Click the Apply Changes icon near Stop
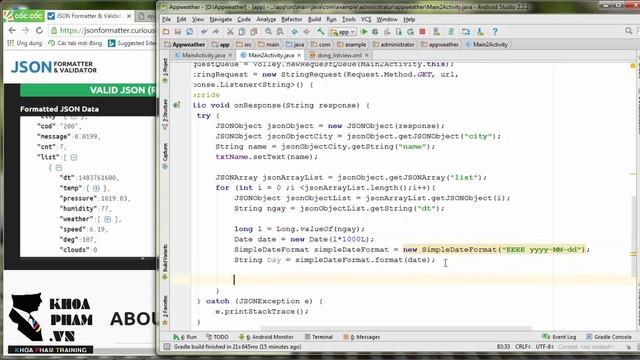 click(x=411, y=31)
